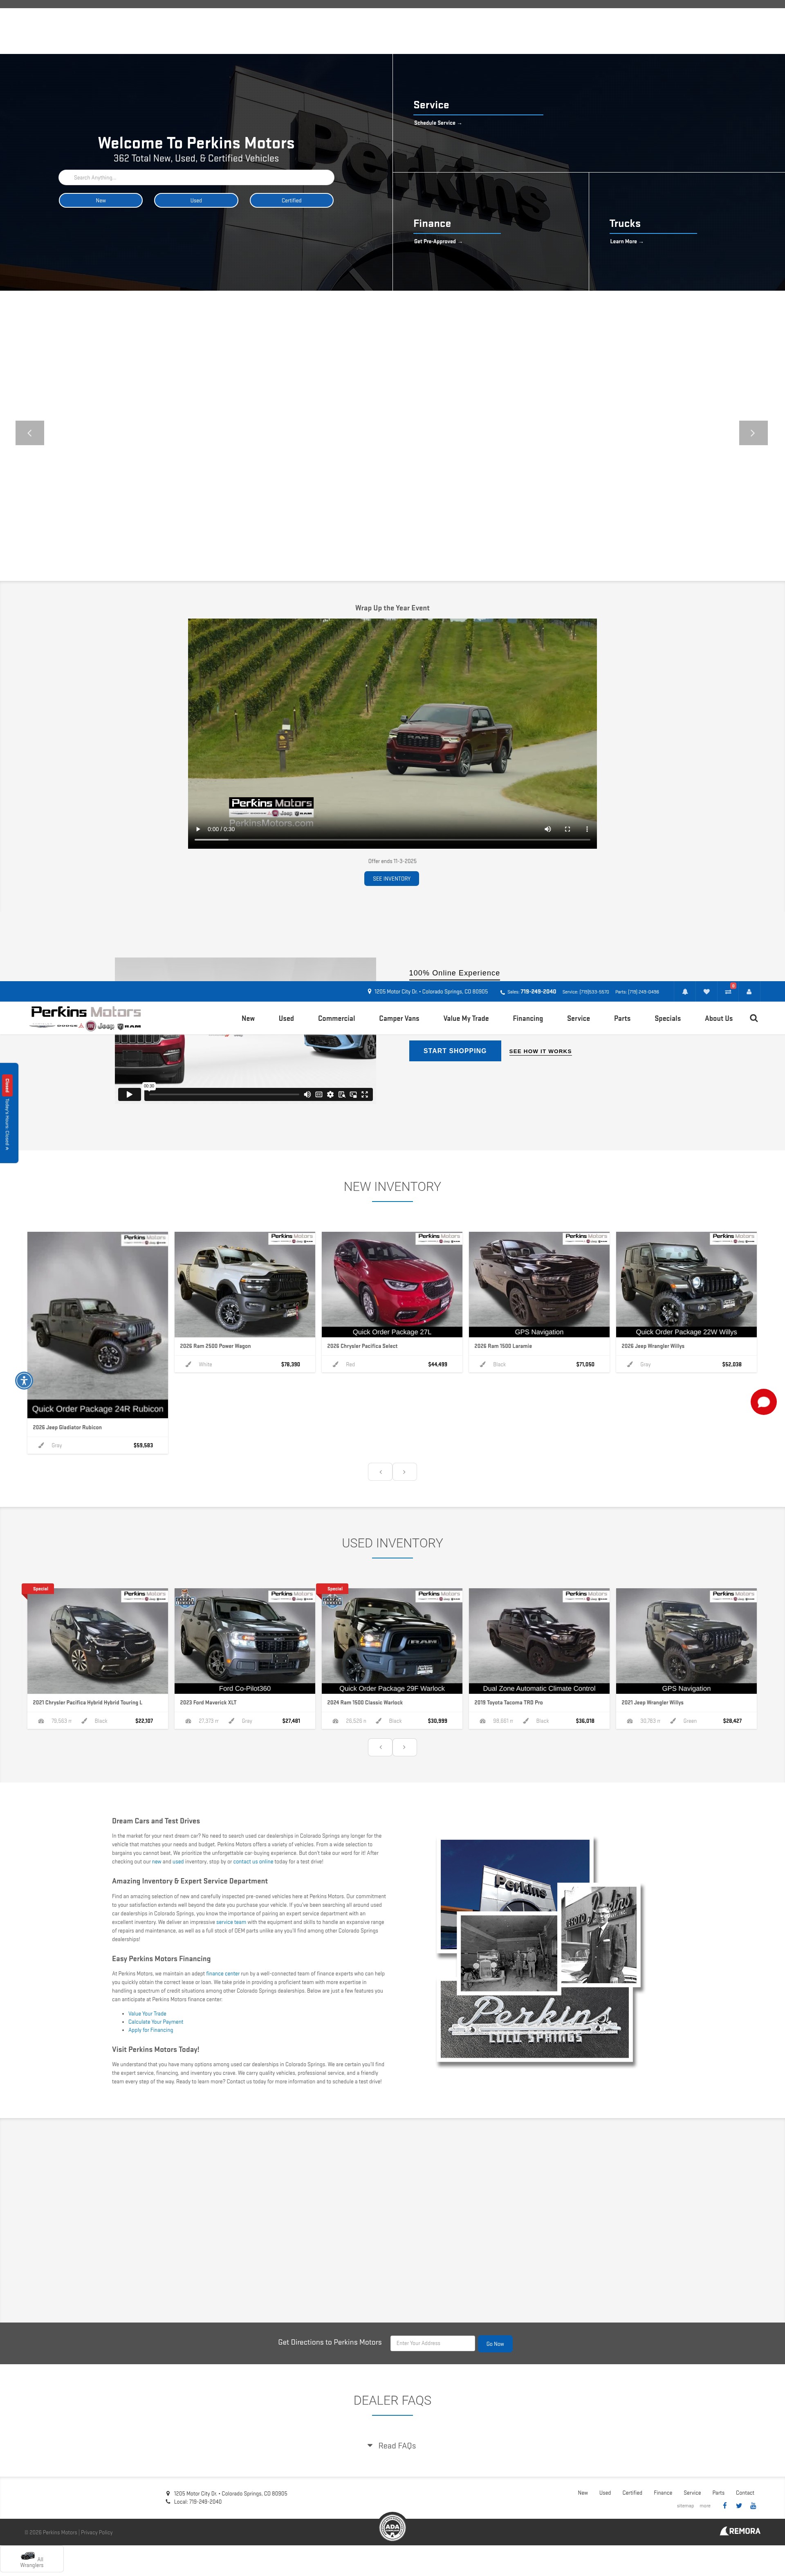Open the Used menu in navigation bar

click(x=286, y=1018)
